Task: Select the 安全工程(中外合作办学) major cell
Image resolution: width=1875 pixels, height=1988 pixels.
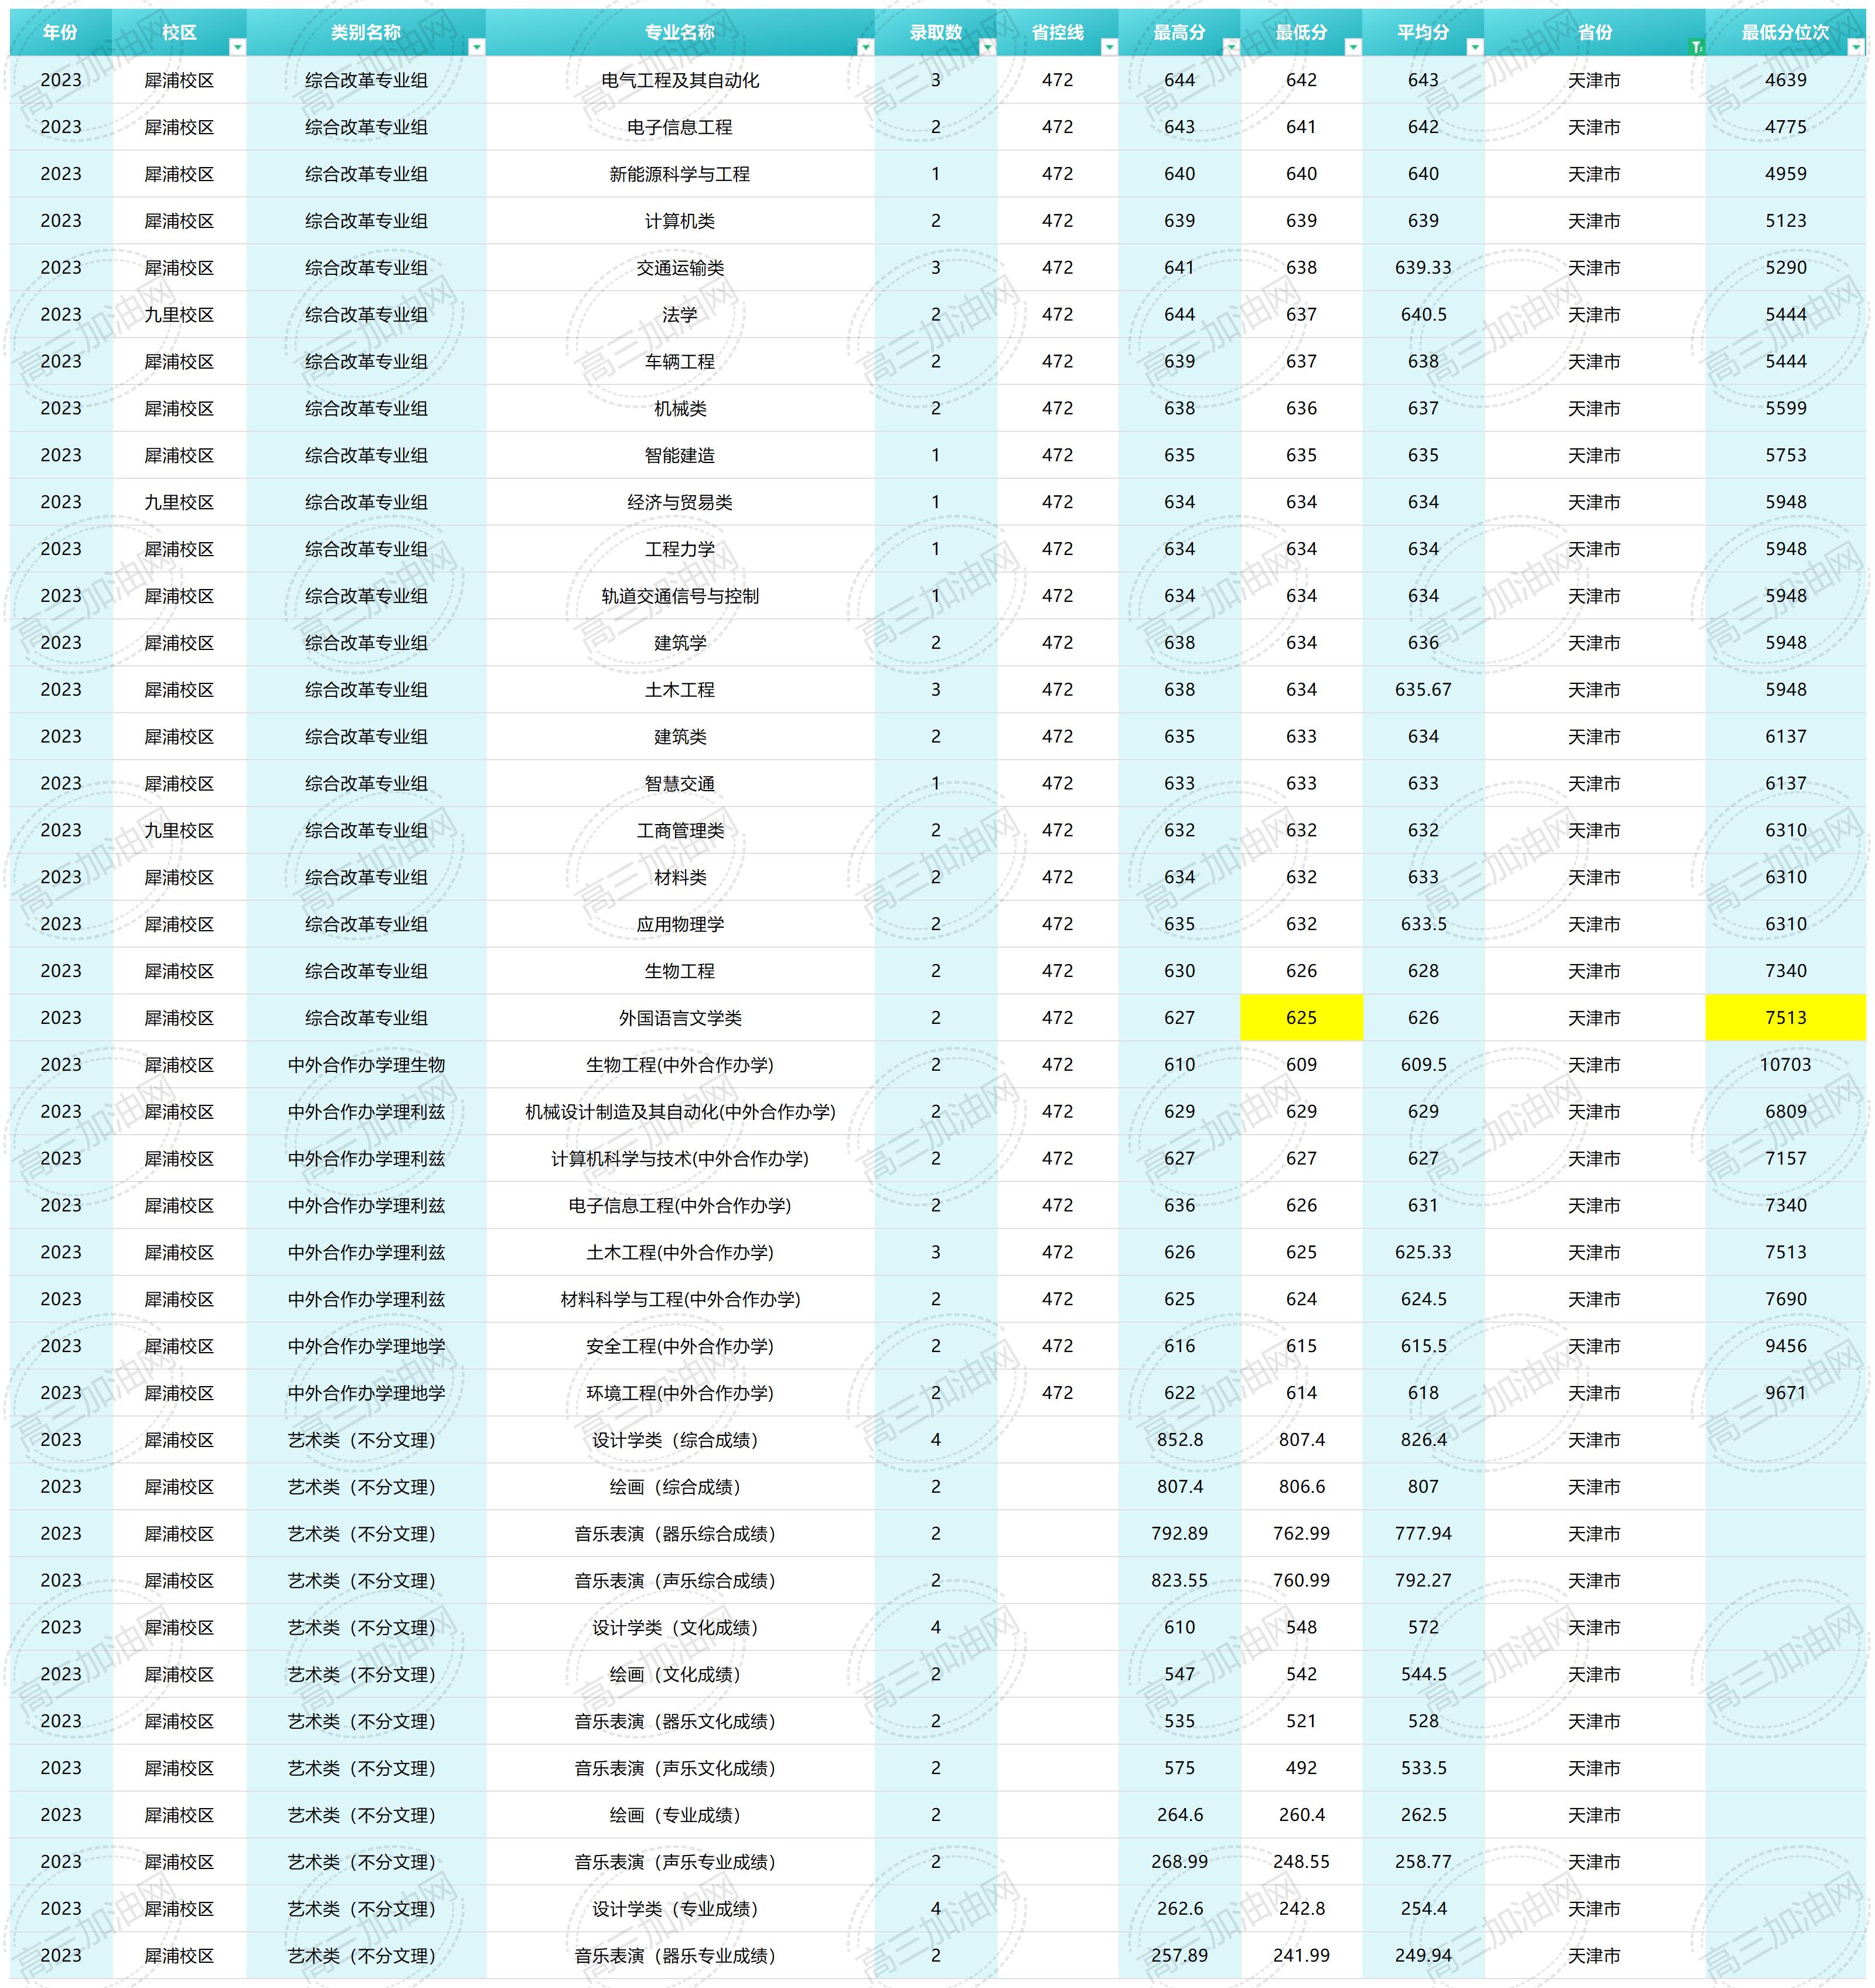Action: (x=680, y=1346)
